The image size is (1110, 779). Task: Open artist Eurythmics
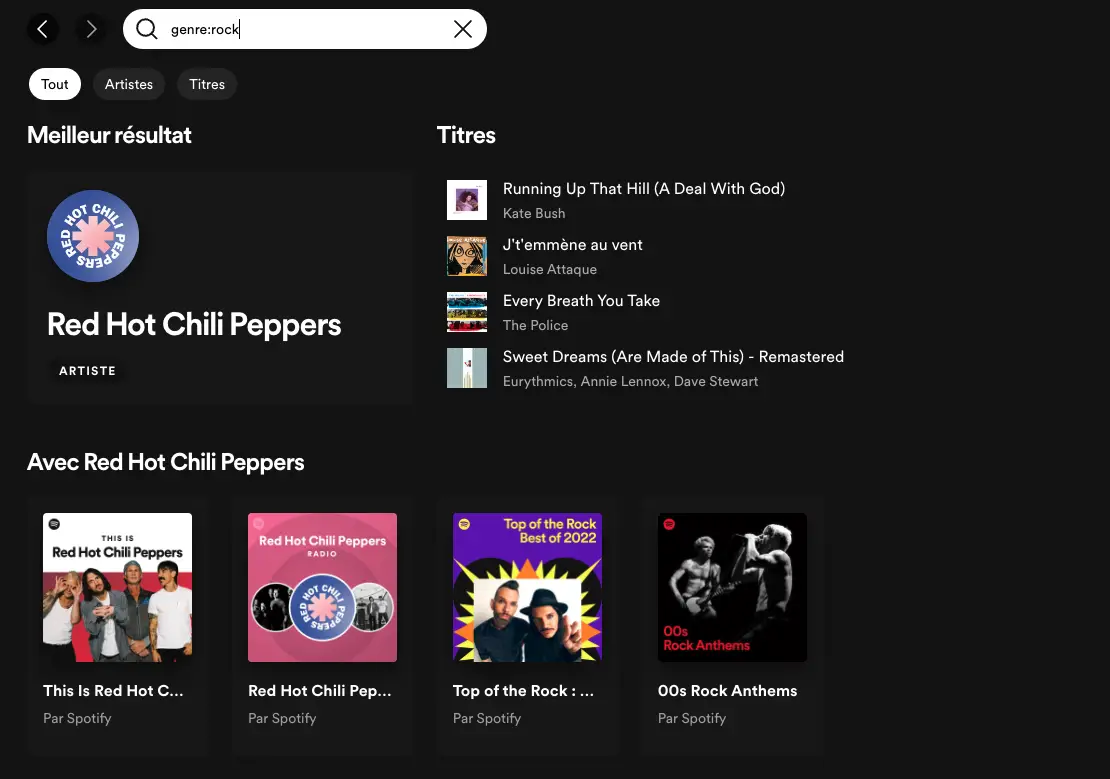537,381
